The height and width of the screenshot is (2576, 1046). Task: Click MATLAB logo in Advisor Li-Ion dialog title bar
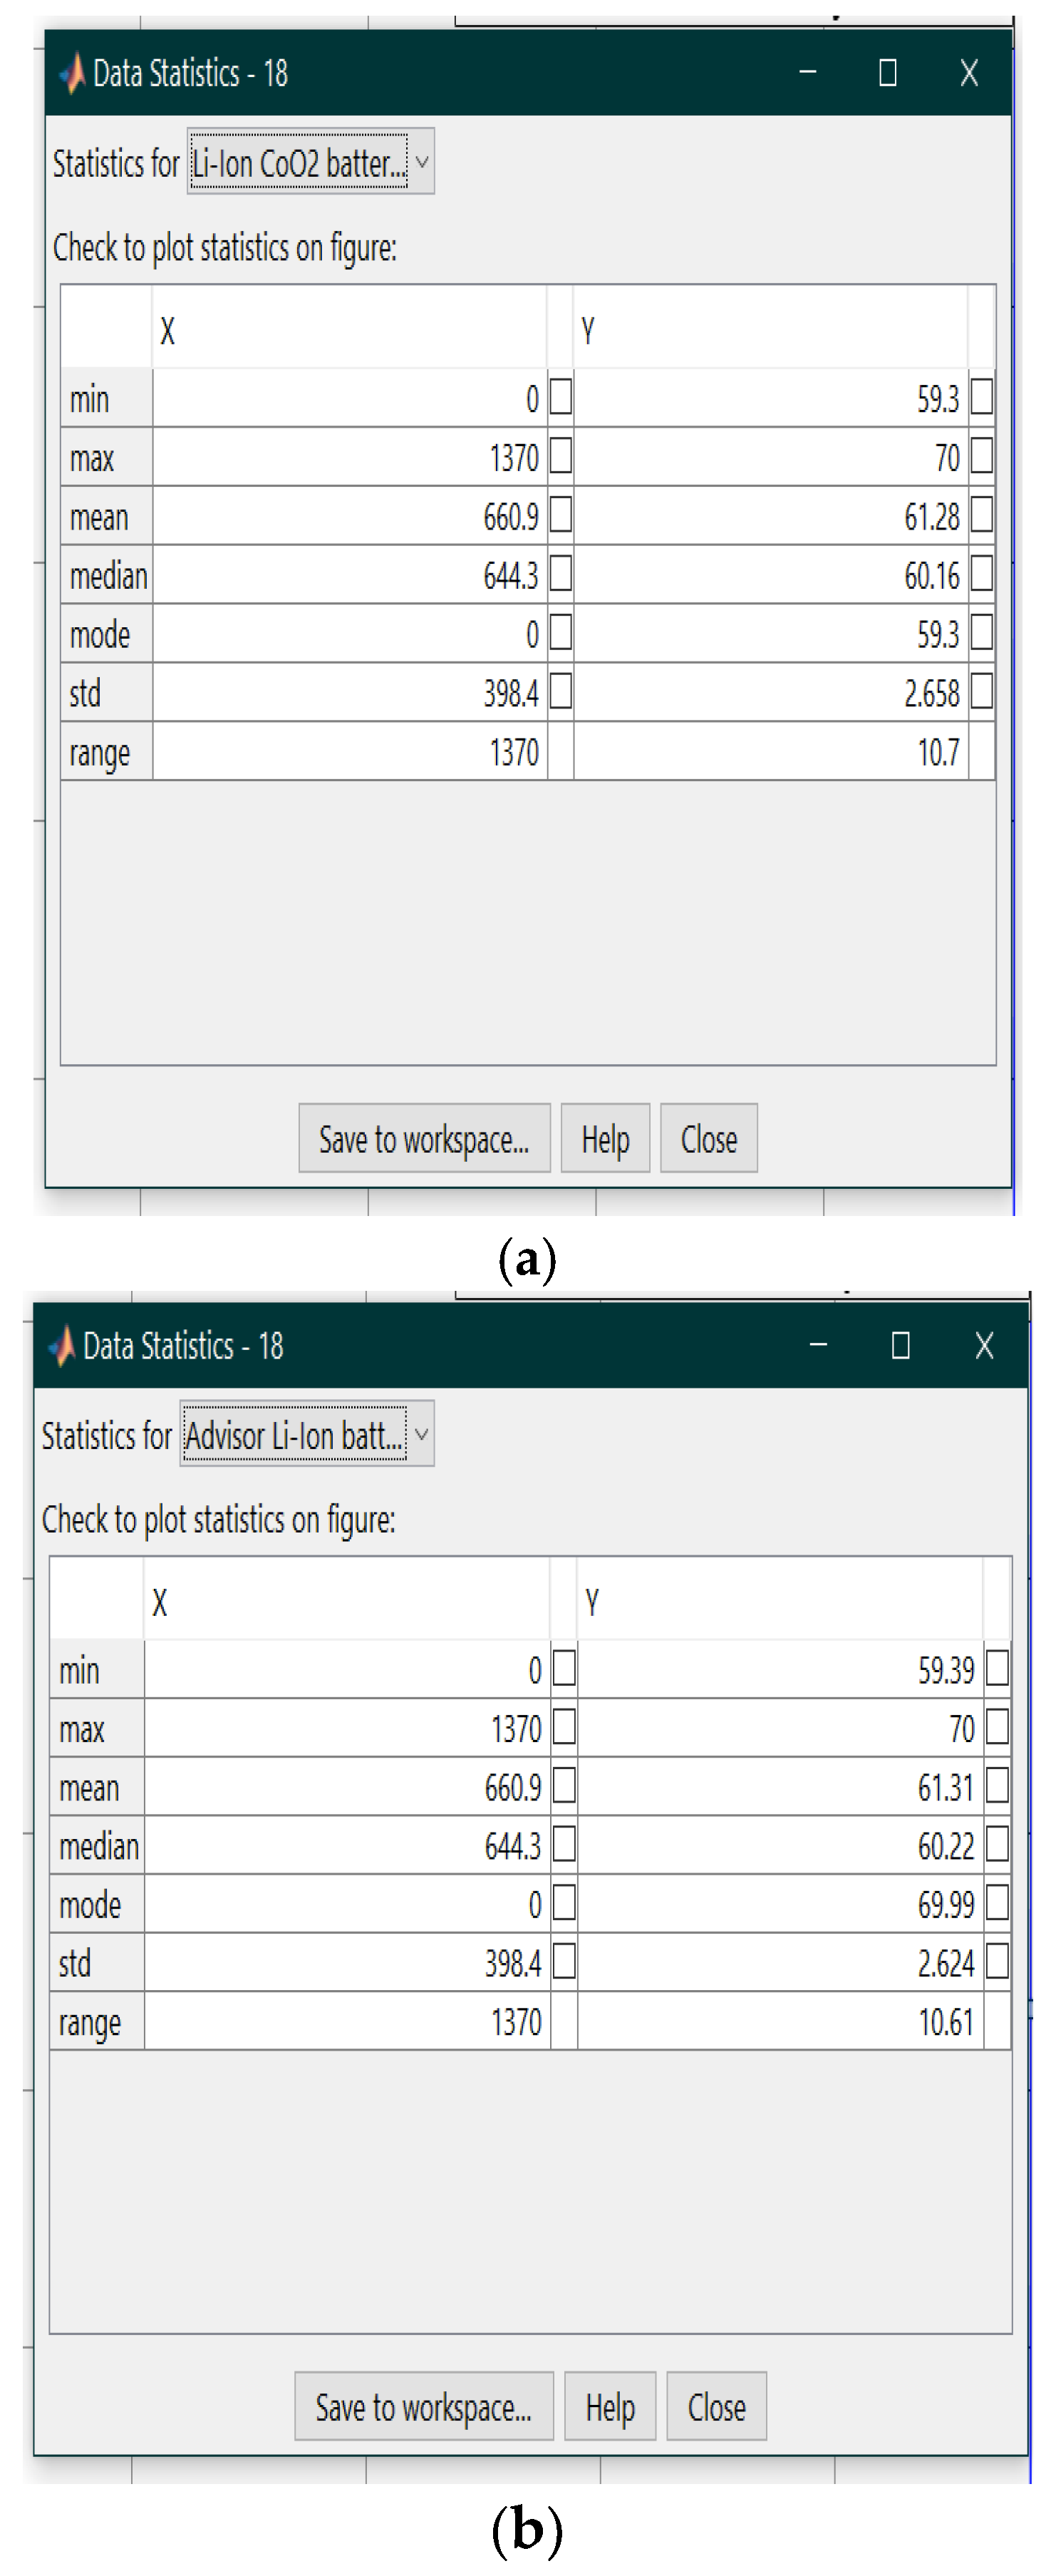tap(62, 1346)
